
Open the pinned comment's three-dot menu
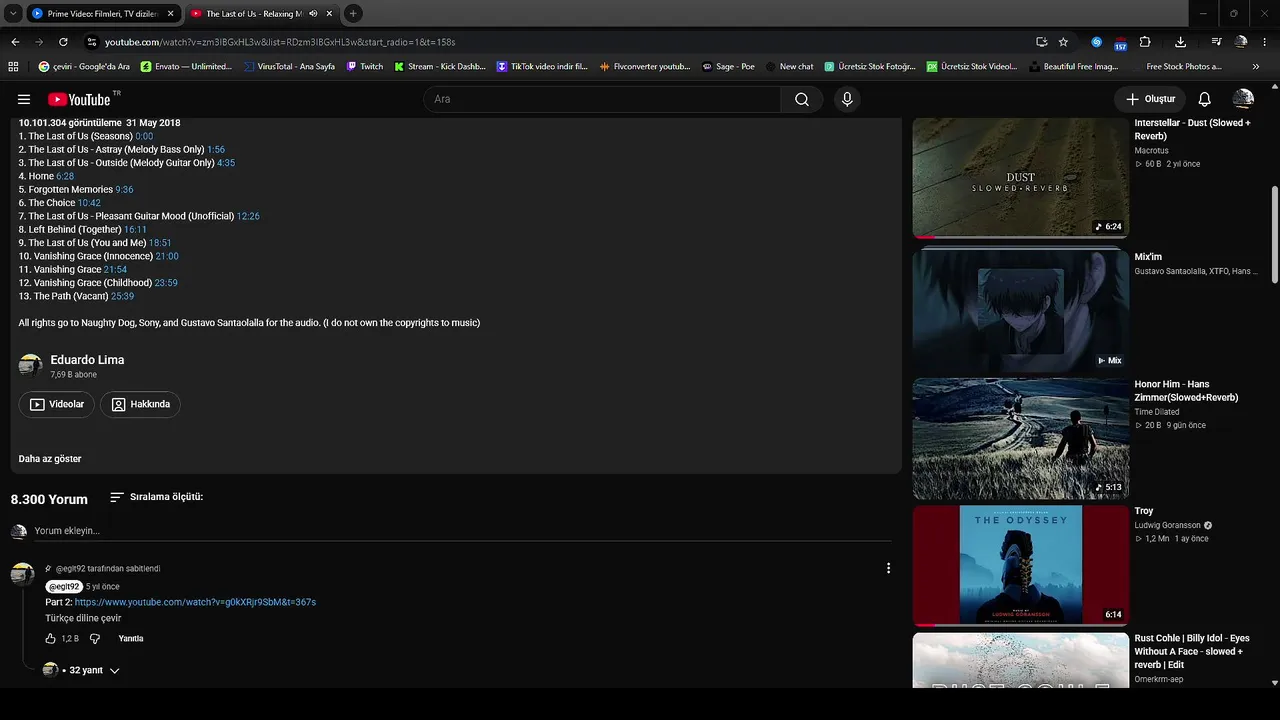tap(888, 568)
